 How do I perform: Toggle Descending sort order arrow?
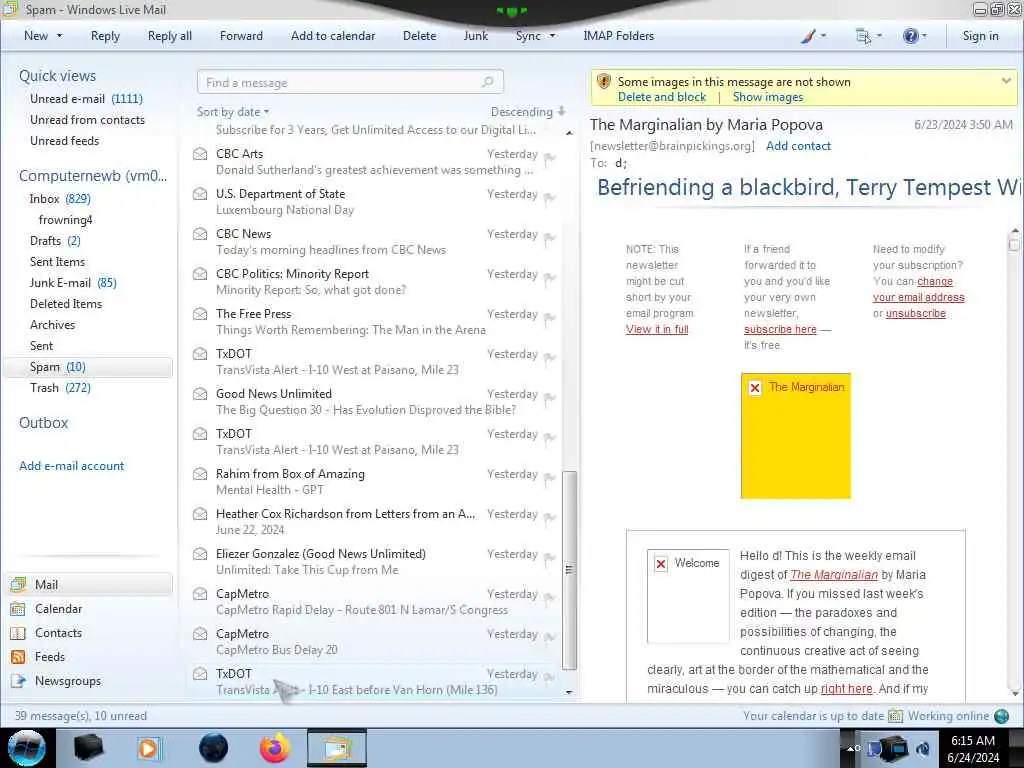(x=562, y=111)
